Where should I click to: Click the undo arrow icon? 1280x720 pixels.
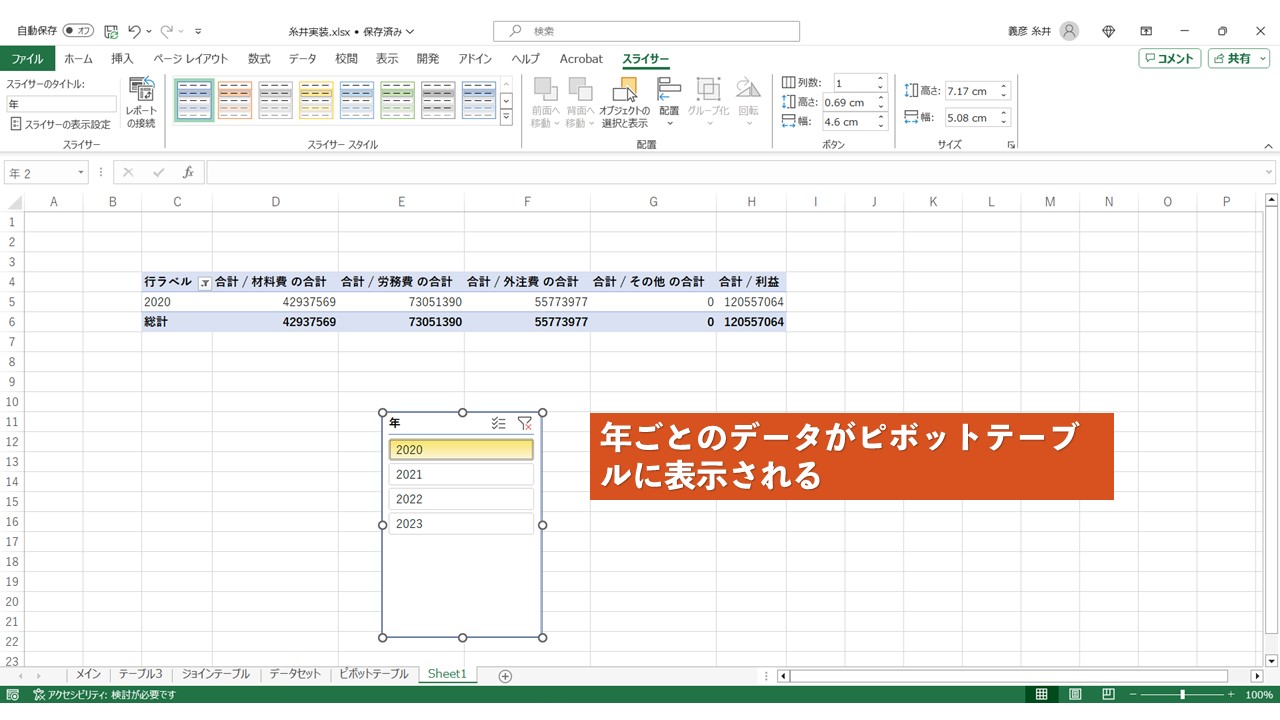coord(135,32)
